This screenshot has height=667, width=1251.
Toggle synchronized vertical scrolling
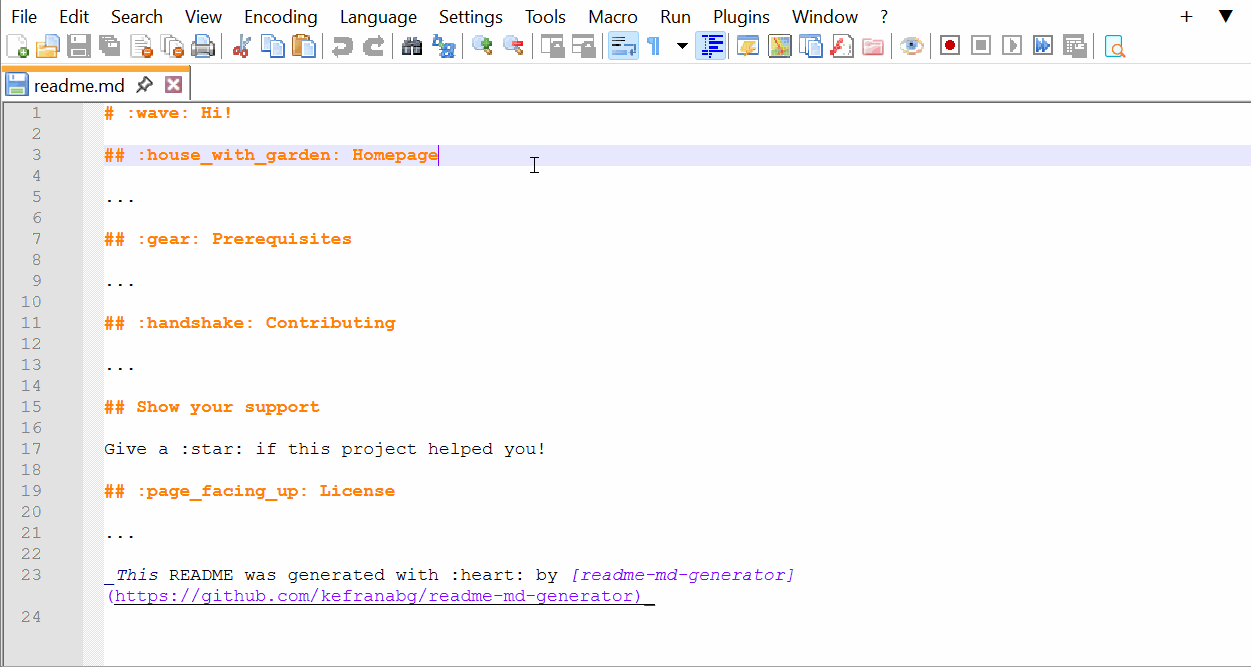click(552, 45)
